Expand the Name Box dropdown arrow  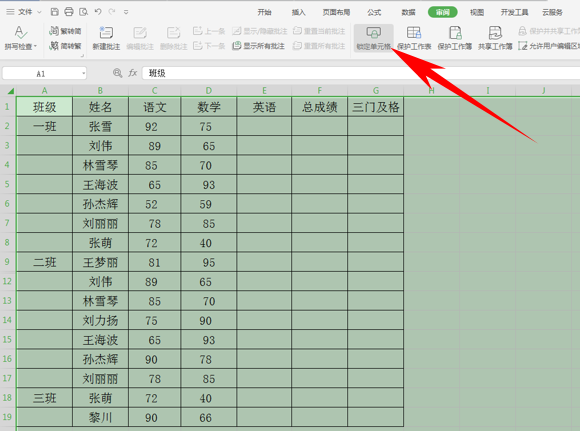tap(84, 73)
